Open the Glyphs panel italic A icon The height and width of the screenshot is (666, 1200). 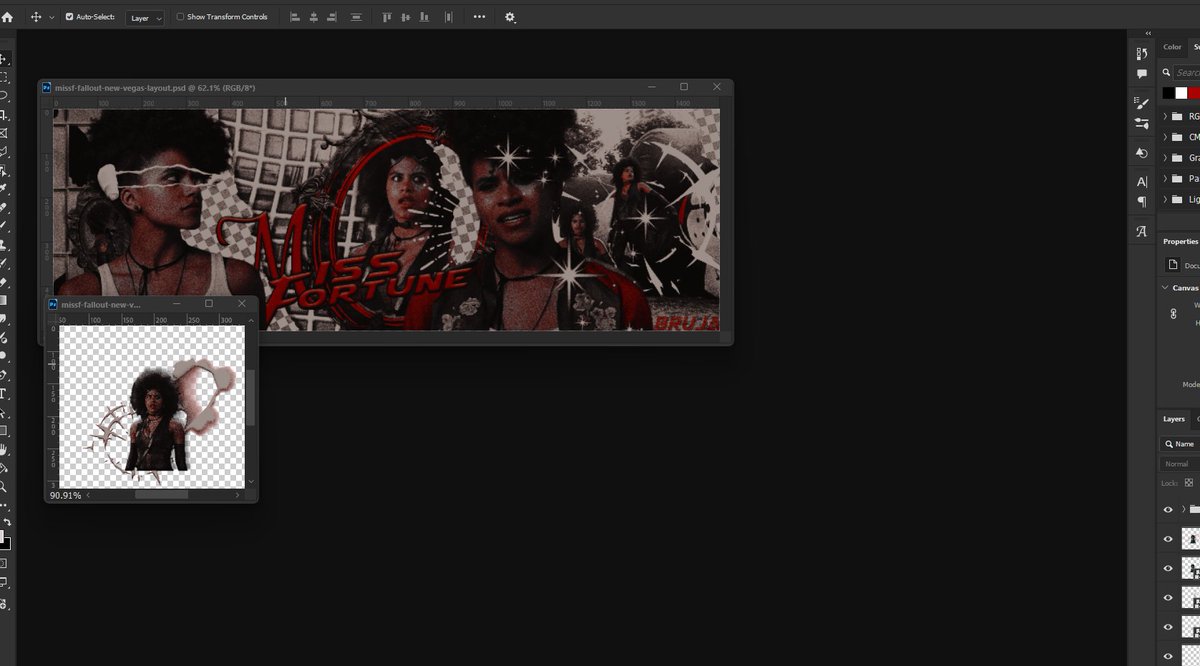1142,231
